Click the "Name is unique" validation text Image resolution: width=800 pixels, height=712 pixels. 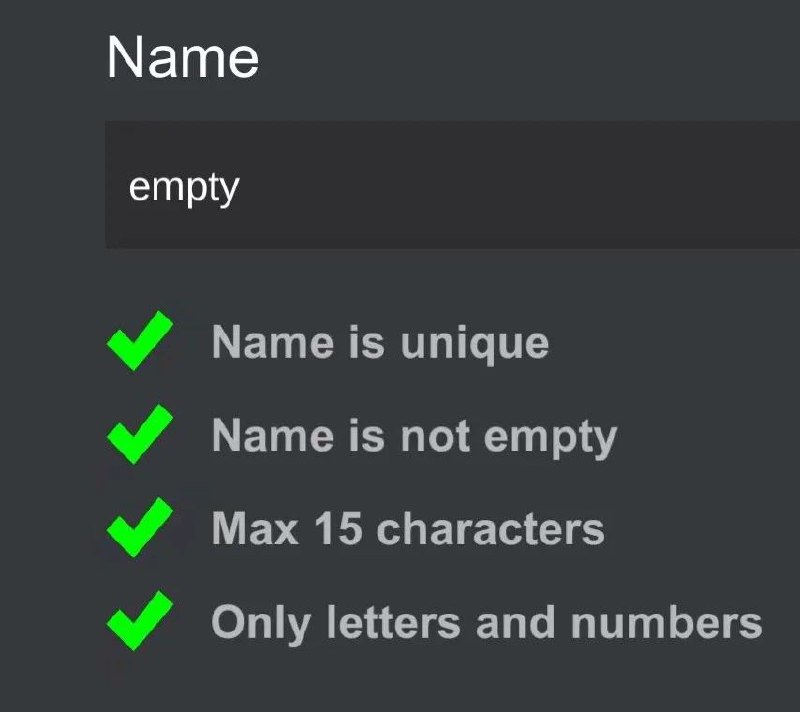point(380,343)
